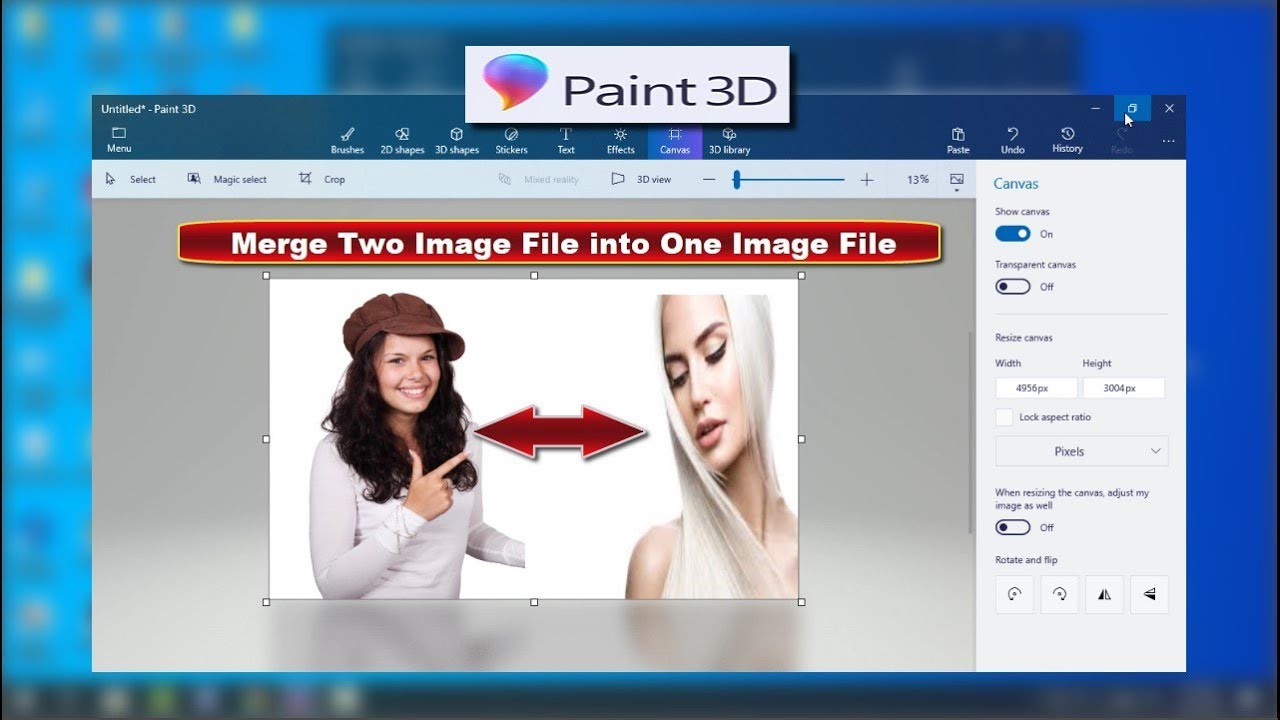The width and height of the screenshot is (1280, 720).
Task: Rotate canvas right icon
Action: [1060, 594]
